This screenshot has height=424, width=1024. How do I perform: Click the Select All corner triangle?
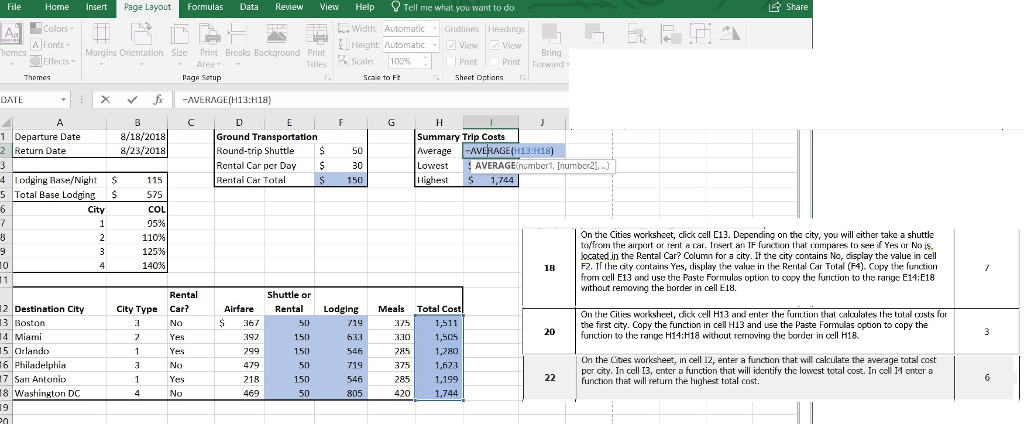(x=6, y=122)
